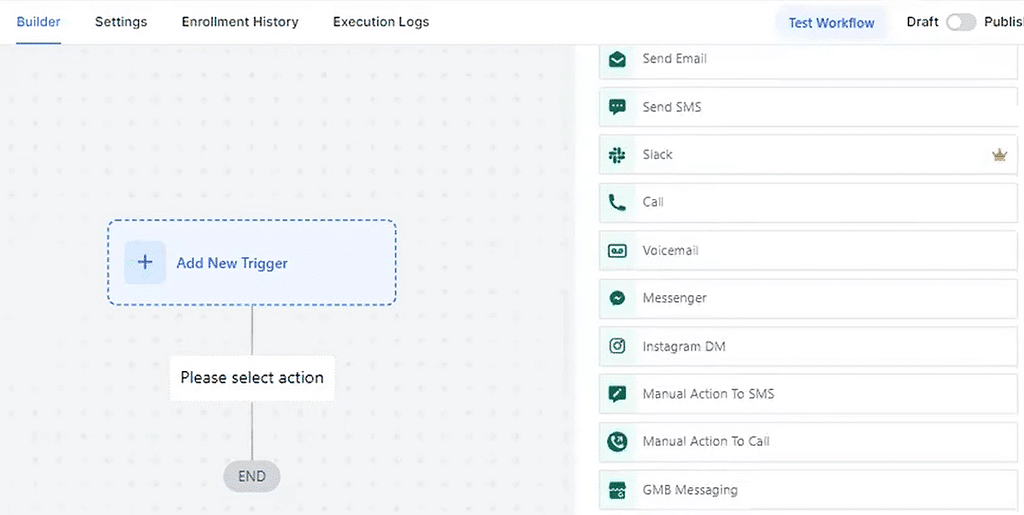Select the Send Email action
The height and width of the screenshot is (515, 1024).
click(x=808, y=59)
